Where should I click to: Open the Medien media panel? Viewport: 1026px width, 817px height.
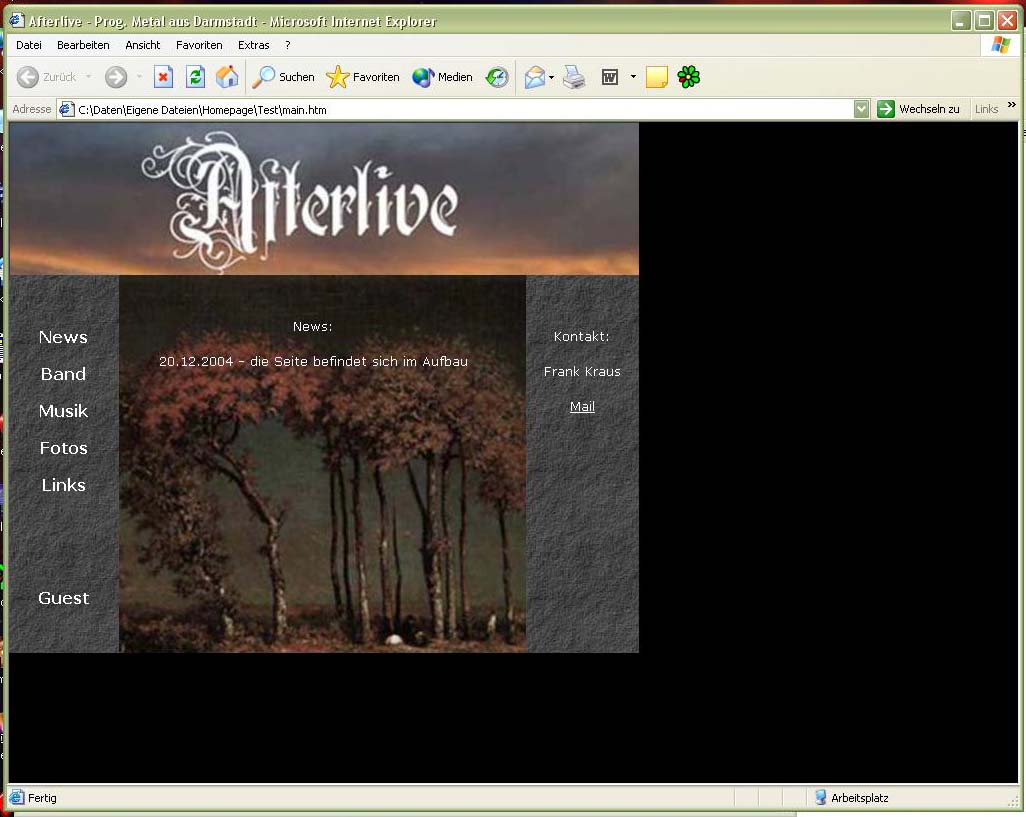point(443,77)
